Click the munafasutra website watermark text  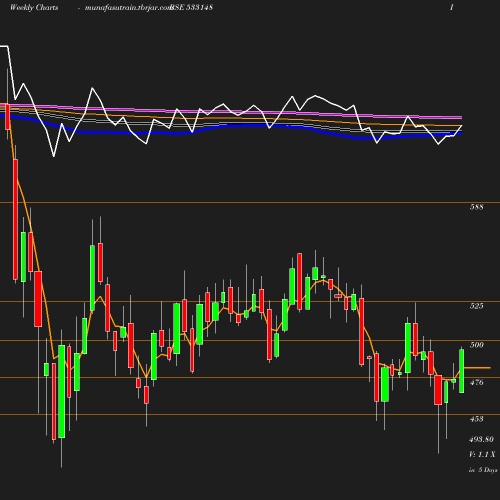[128, 8]
